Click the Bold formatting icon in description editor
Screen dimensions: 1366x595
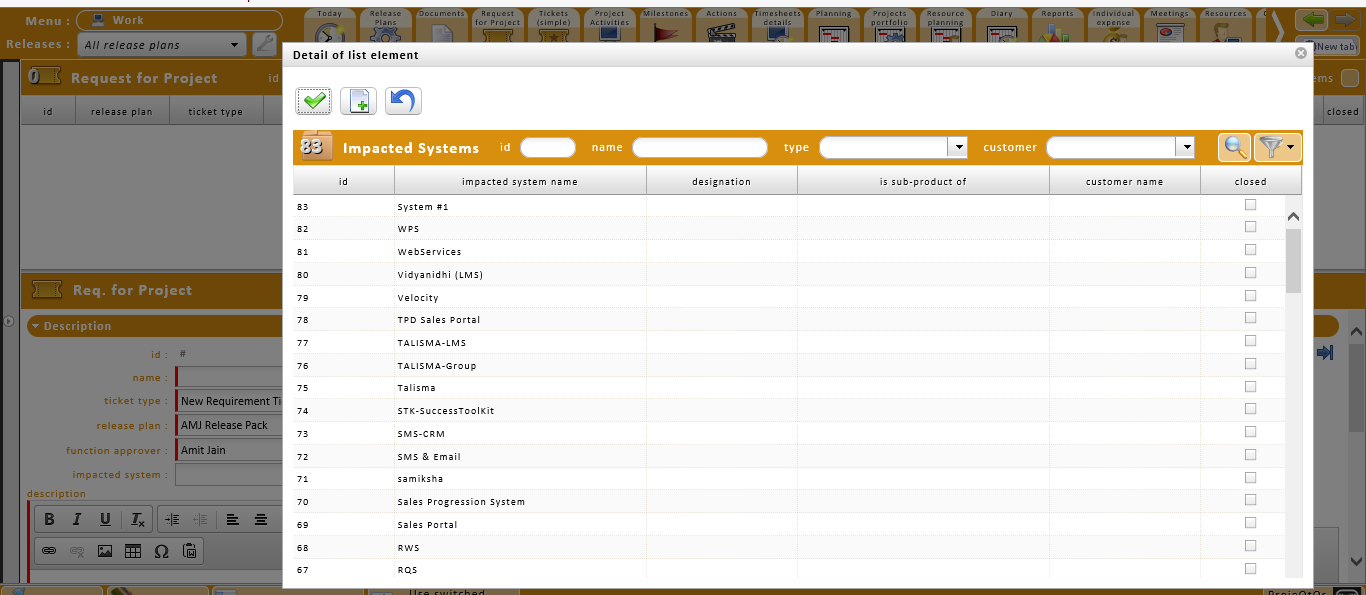49,519
